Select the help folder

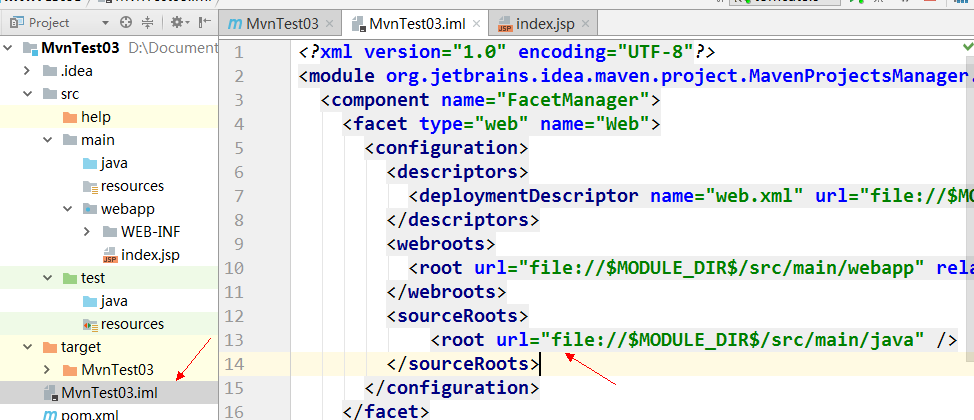96,117
